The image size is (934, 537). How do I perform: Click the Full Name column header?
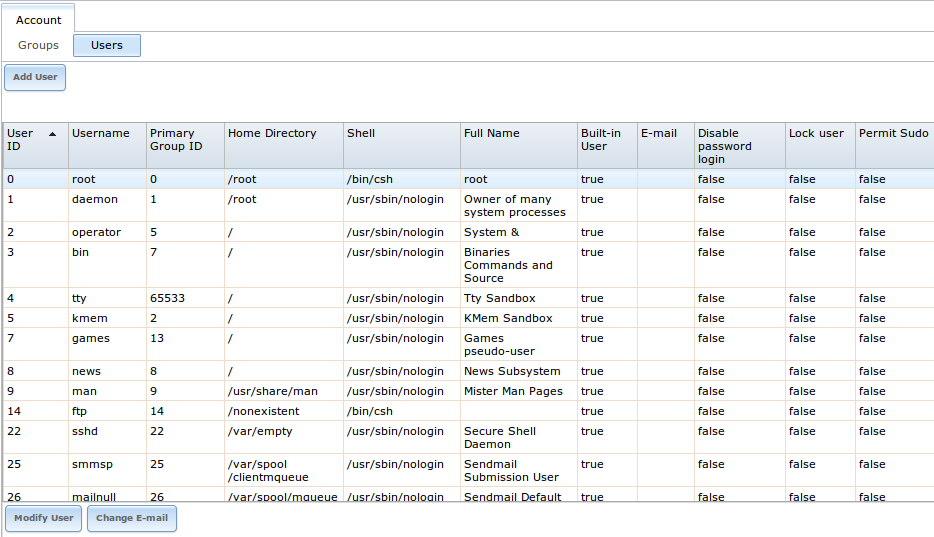point(492,134)
